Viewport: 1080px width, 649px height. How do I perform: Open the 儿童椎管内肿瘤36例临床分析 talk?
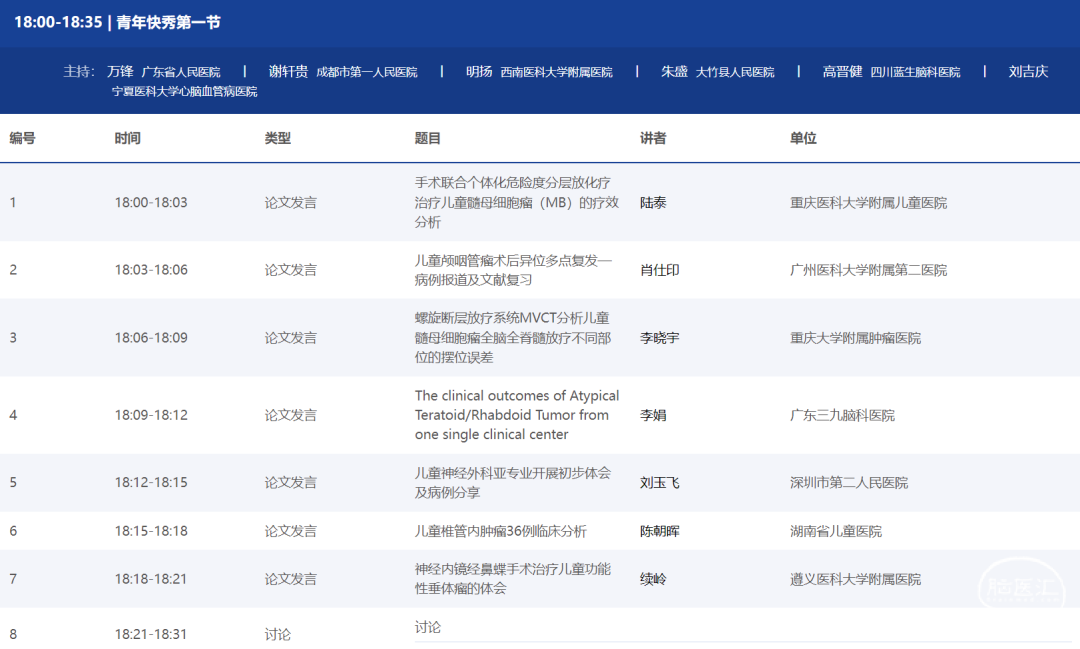click(x=500, y=531)
